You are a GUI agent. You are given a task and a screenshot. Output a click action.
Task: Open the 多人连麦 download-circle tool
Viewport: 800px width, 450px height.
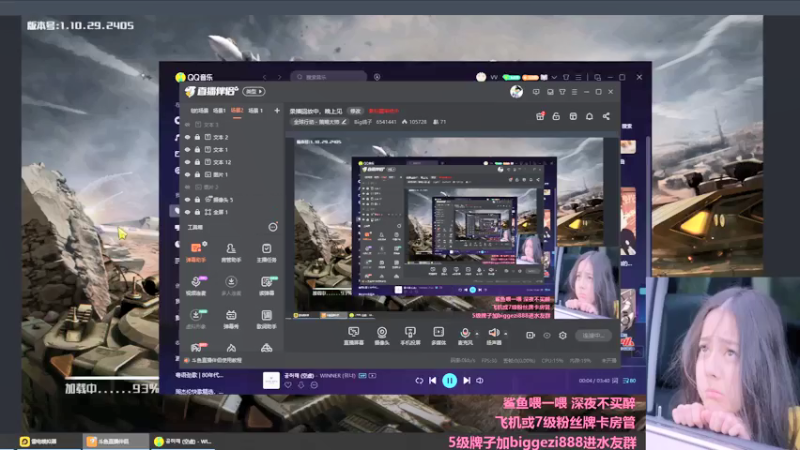[x=231, y=286]
